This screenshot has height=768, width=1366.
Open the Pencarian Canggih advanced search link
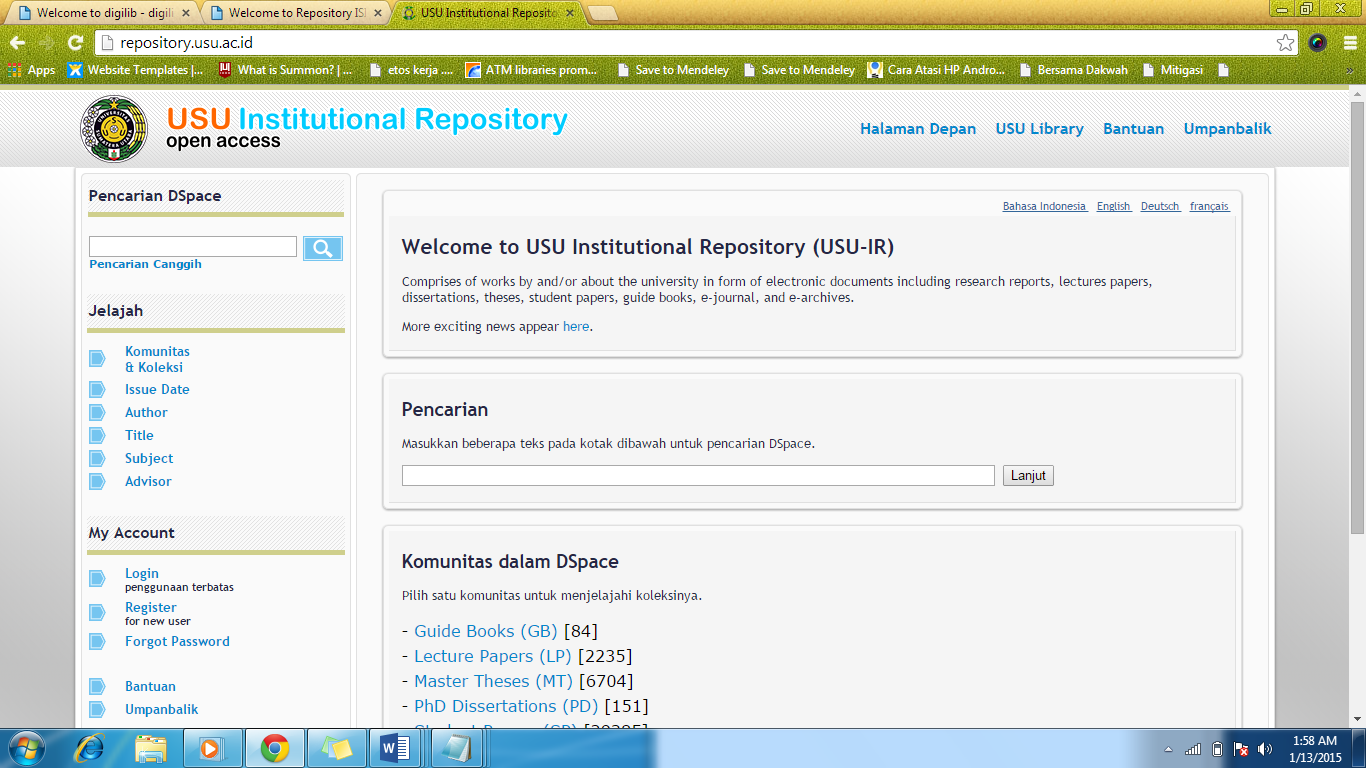point(145,264)
